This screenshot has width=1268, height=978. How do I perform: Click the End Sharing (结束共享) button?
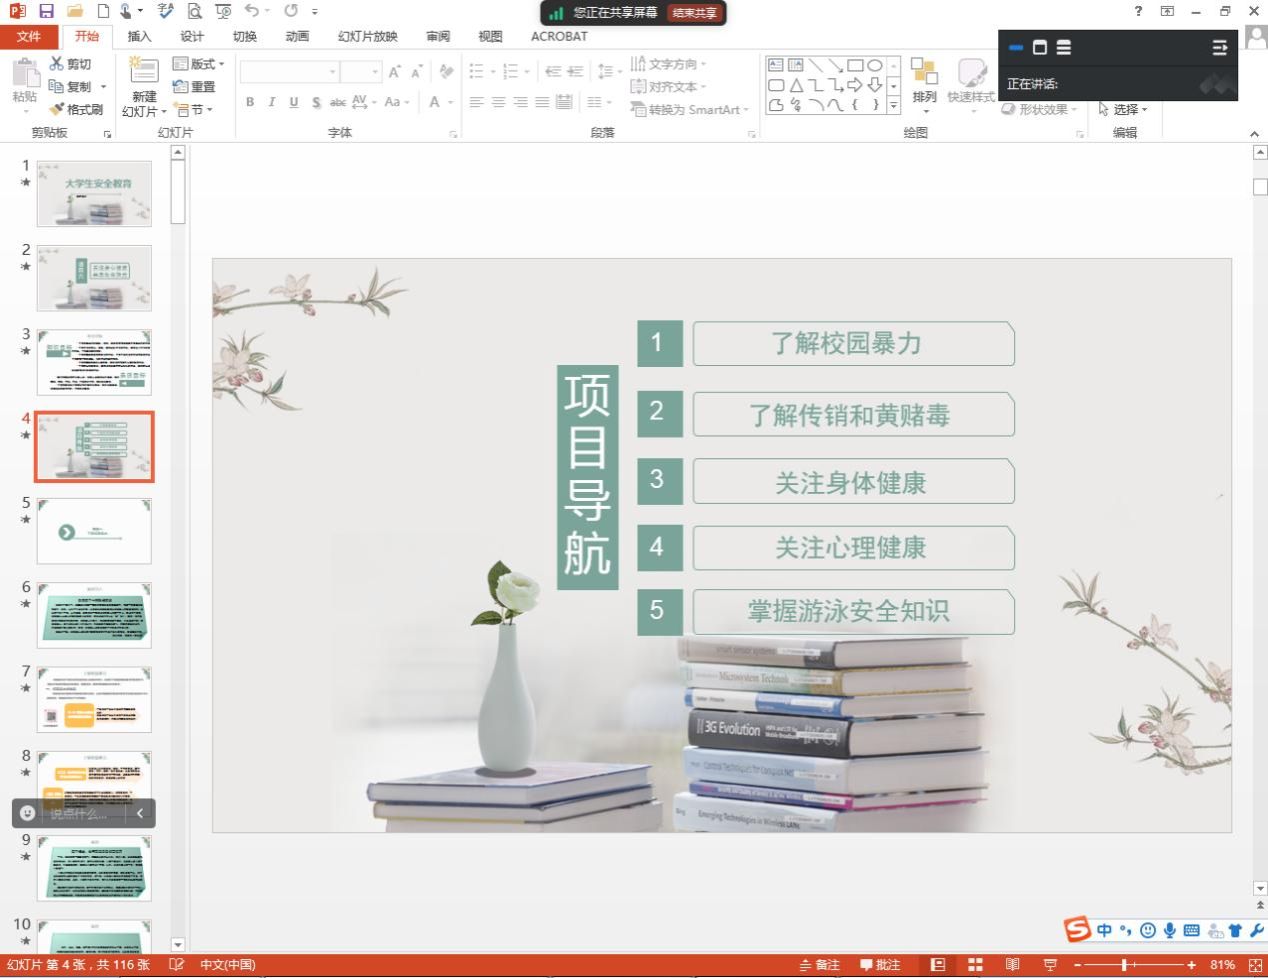(x=695, y=13)
